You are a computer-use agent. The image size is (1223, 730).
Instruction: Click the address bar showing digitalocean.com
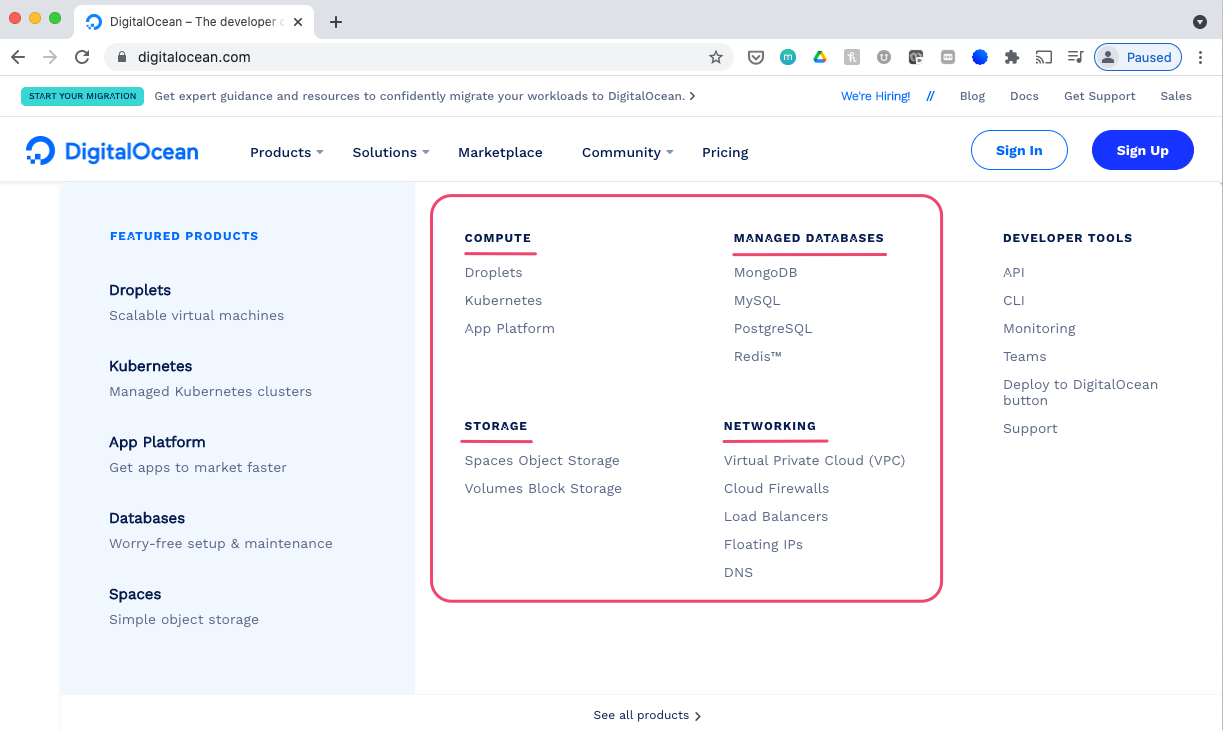(x=420, y=57)
